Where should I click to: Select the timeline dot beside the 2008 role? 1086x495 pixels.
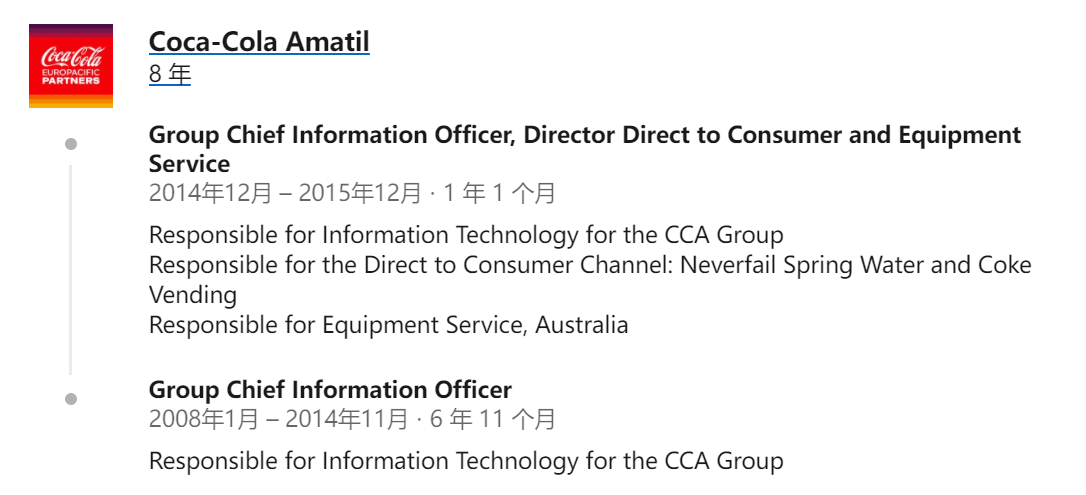point(71,399)
